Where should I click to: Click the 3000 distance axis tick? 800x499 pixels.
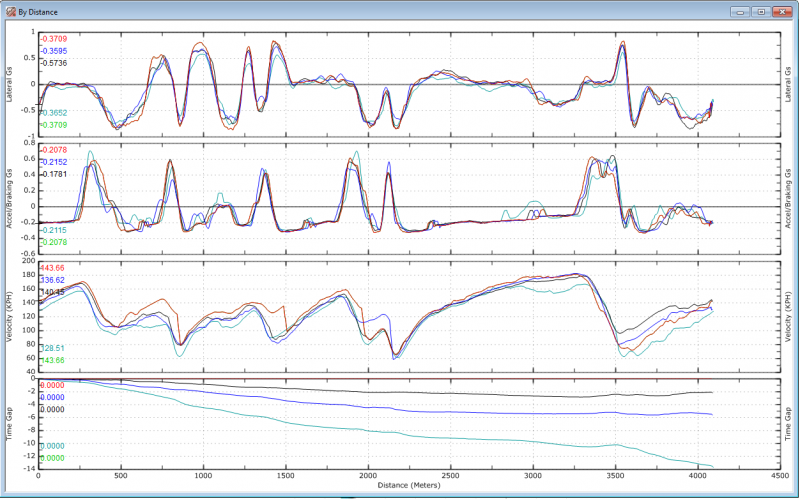coord(533,476)
